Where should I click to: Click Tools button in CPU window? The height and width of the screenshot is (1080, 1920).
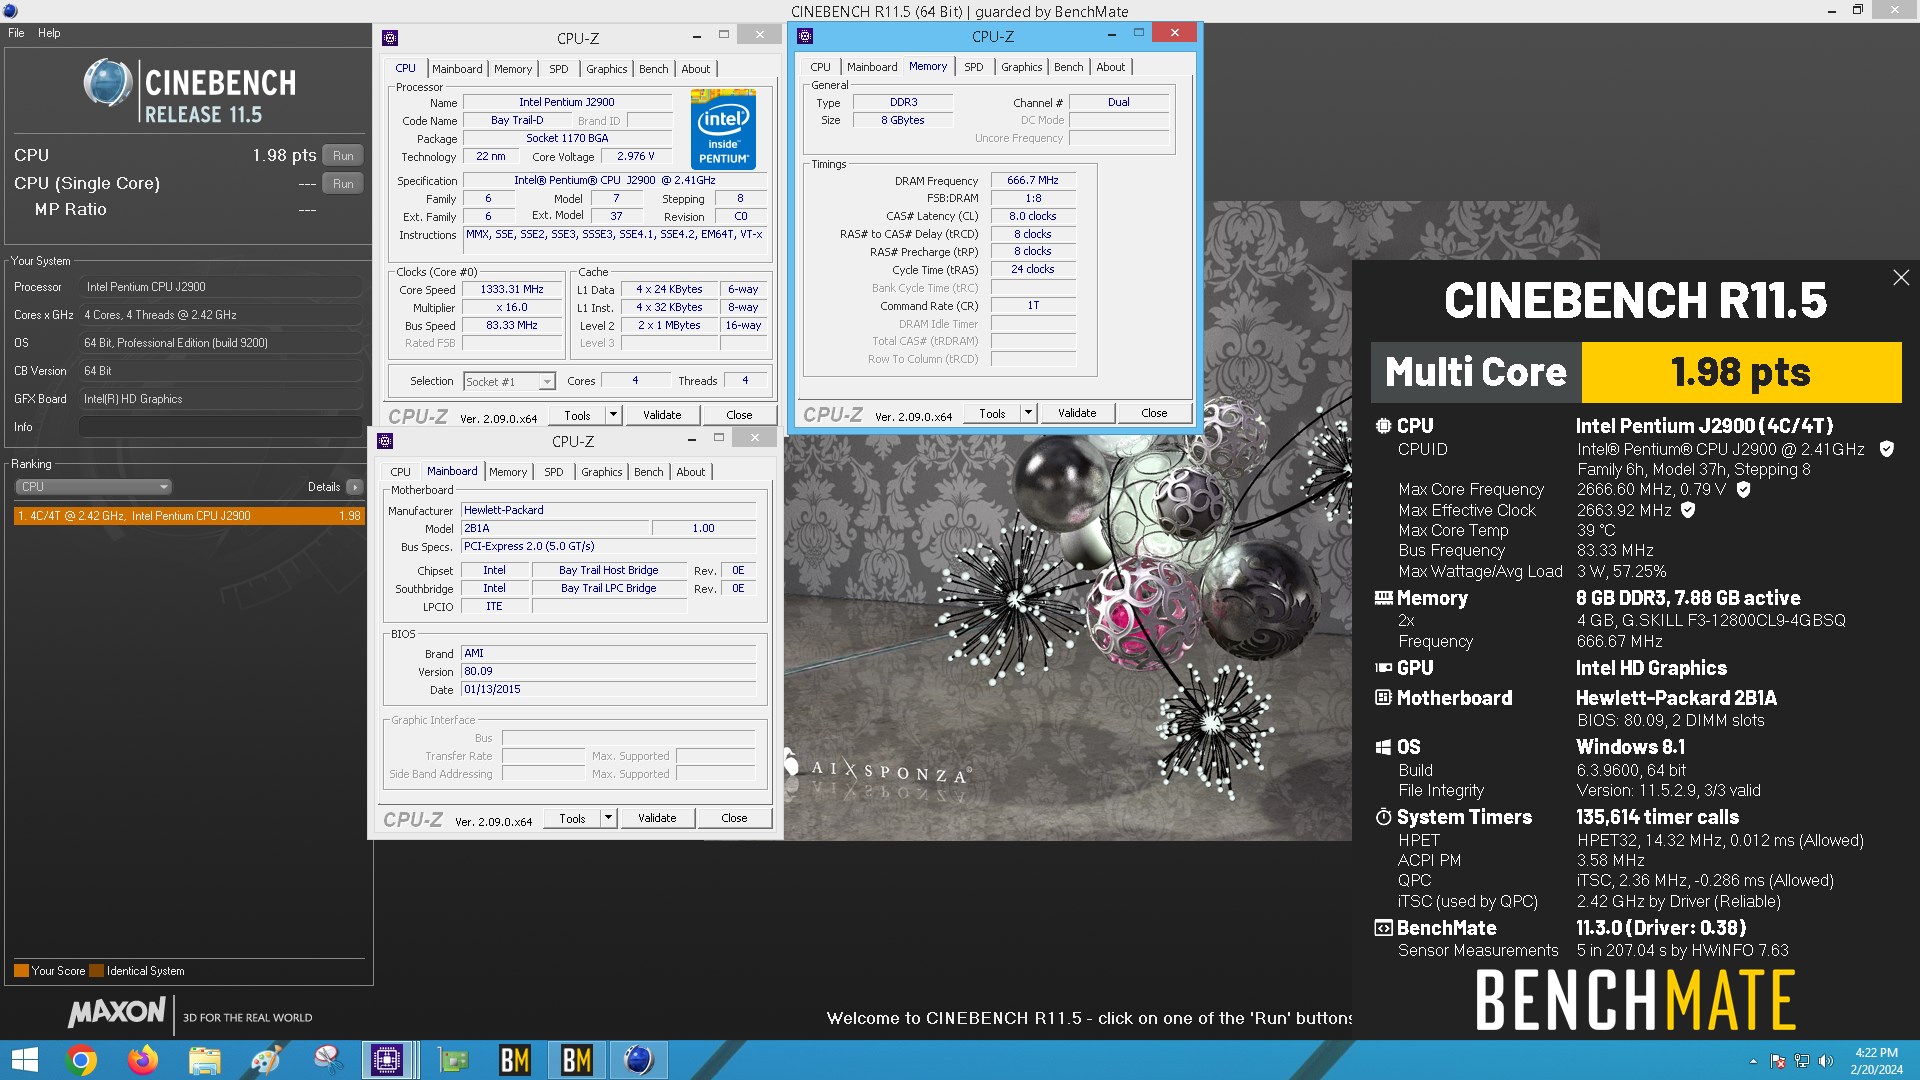(577, 415)
